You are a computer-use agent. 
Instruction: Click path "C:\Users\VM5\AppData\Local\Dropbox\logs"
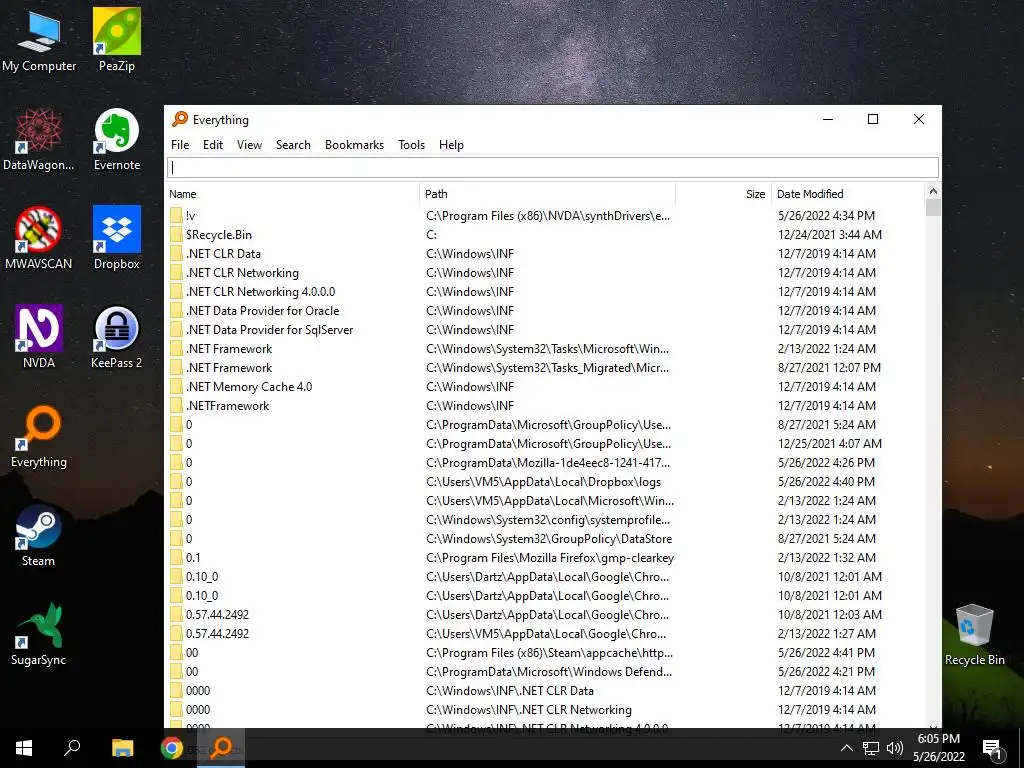click(x=543, y=482)
